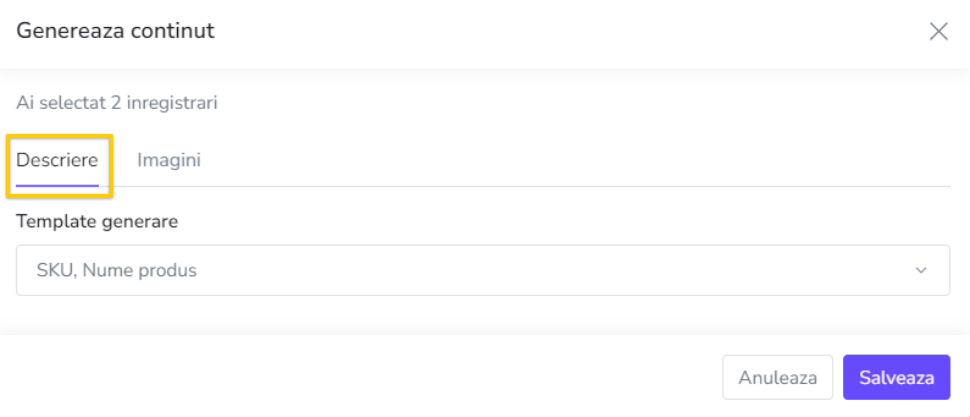Click the Salveaza button
970x417 pixels.
pyautogui.click(x=896, y=377)
